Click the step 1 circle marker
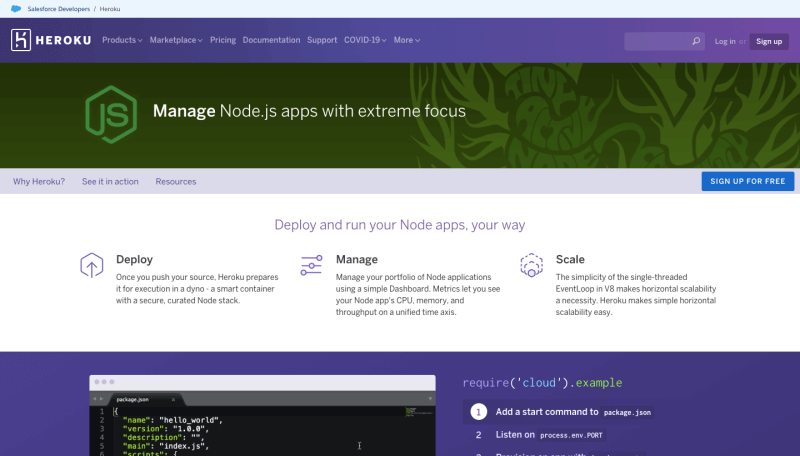Image resolution: width=800 pixels, height=456 pixels. 479,412
